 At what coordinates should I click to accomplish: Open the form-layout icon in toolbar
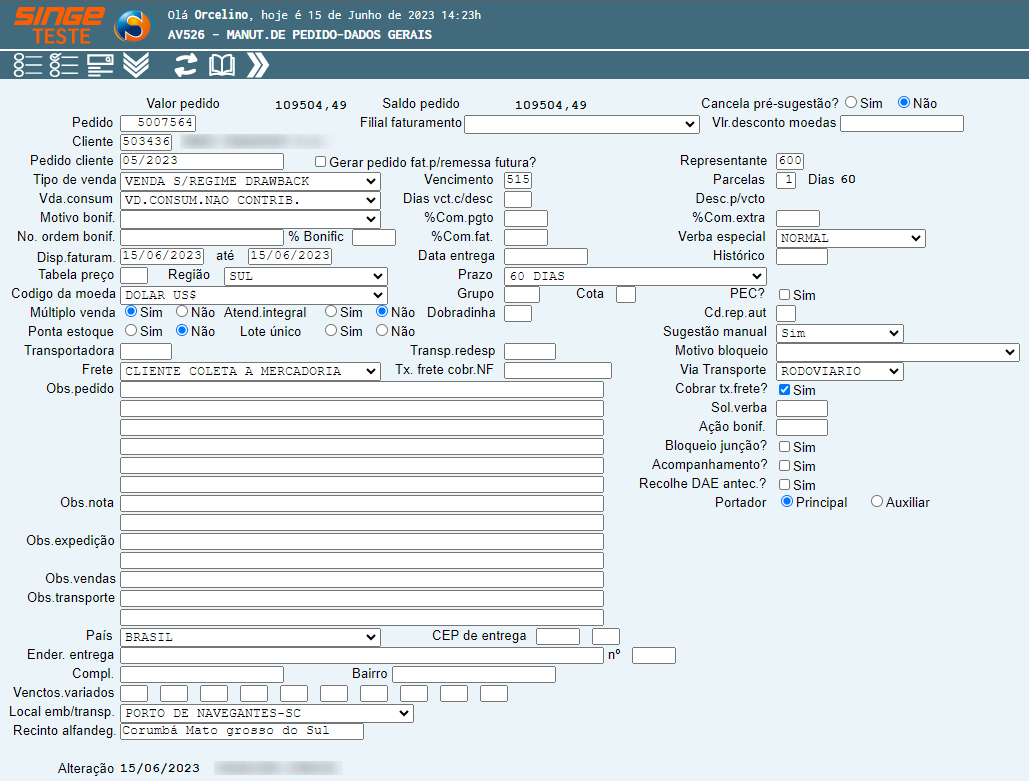(x=100, y=65)
